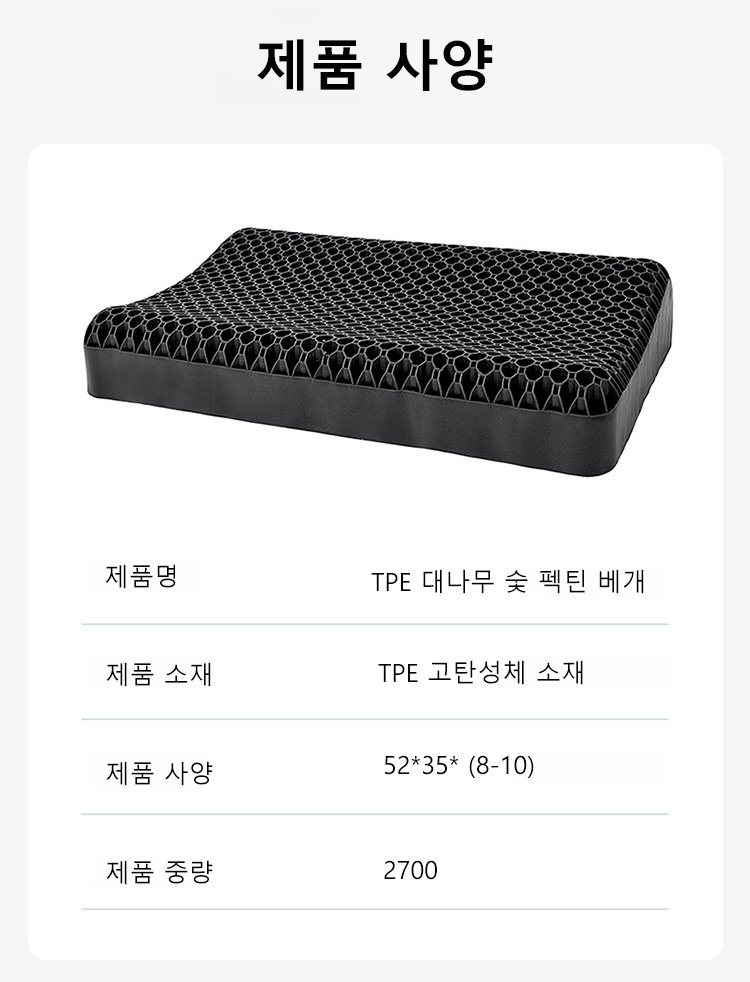750x982 pixels.
Task: Click the black honeycomb pillow product image
Action: pos(375,348)
